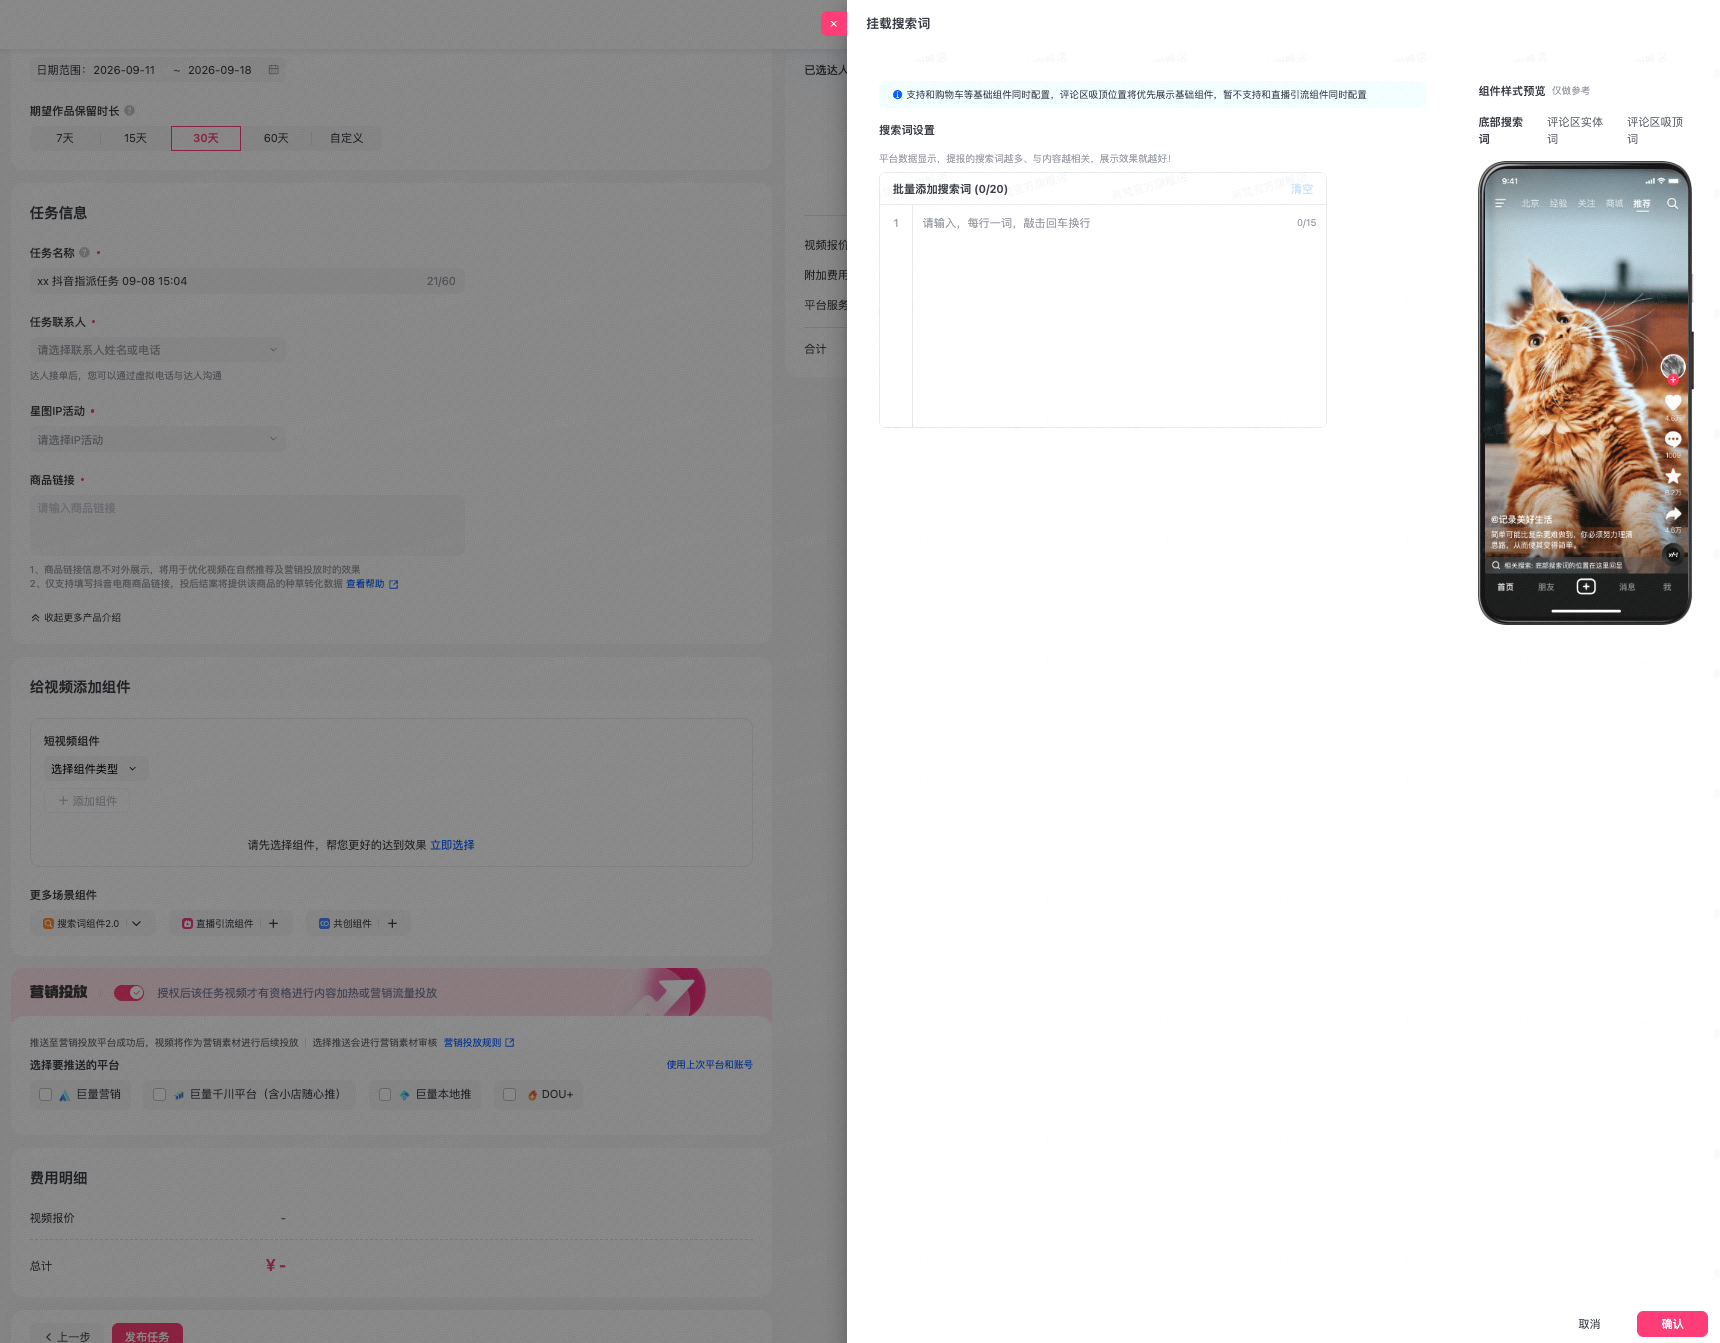This screenshot has width=1720, height=1343.
Task: Click the 取消 cancel button
Action: coord(1589,1324)
